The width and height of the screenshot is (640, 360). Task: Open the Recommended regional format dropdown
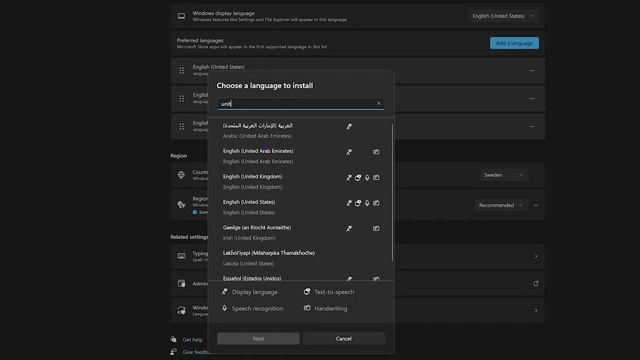[501, 205]
